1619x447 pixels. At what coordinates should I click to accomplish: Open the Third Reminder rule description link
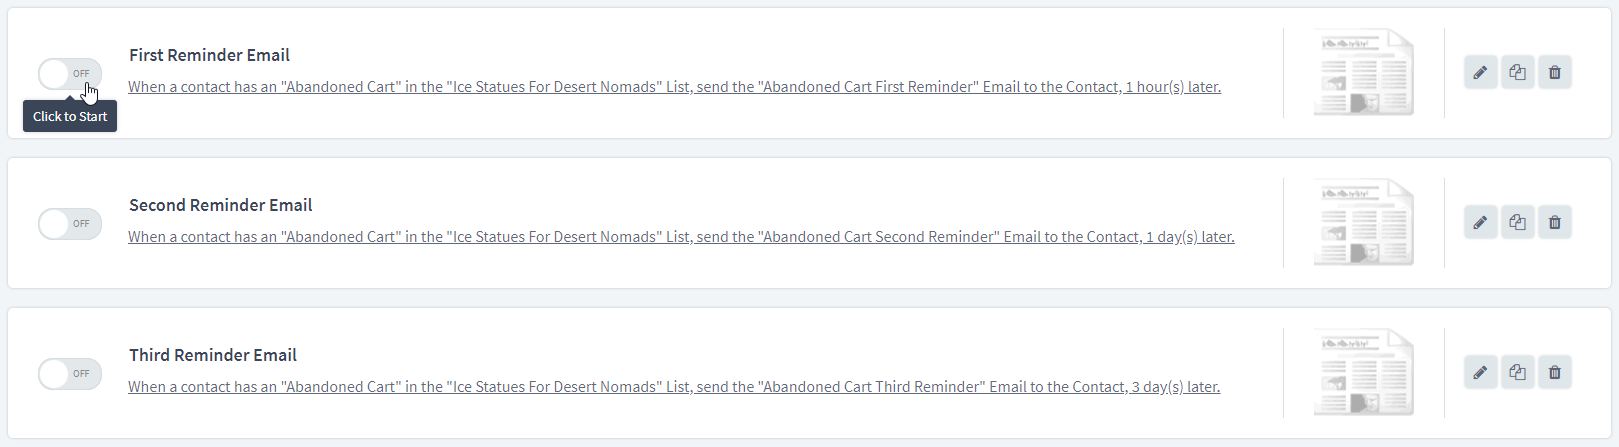(674, 387)
